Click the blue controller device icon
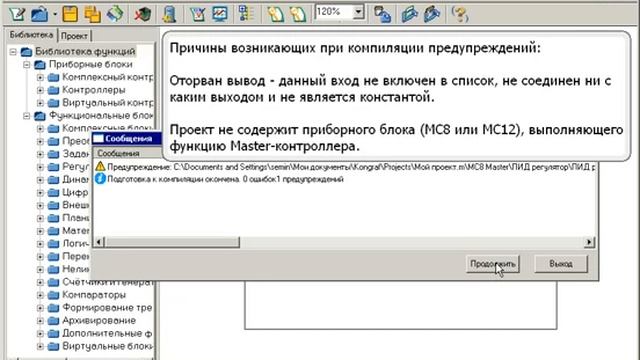The width and height of the screenshot is (640, 360). [169, 14]
